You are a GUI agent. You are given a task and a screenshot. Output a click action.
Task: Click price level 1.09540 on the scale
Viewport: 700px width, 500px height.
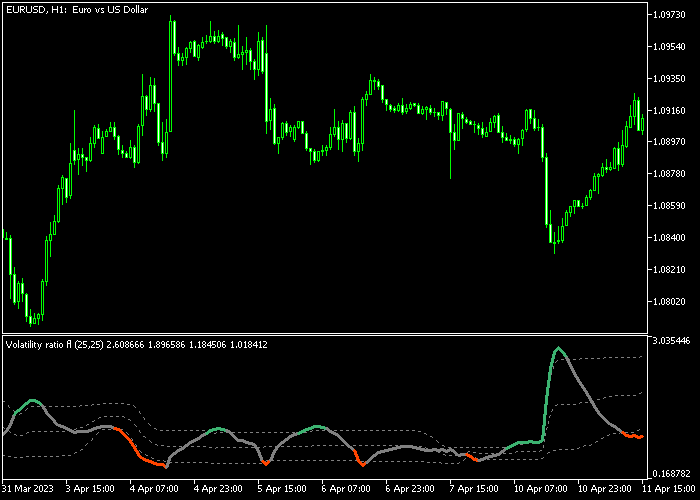(x=669, y=46)
